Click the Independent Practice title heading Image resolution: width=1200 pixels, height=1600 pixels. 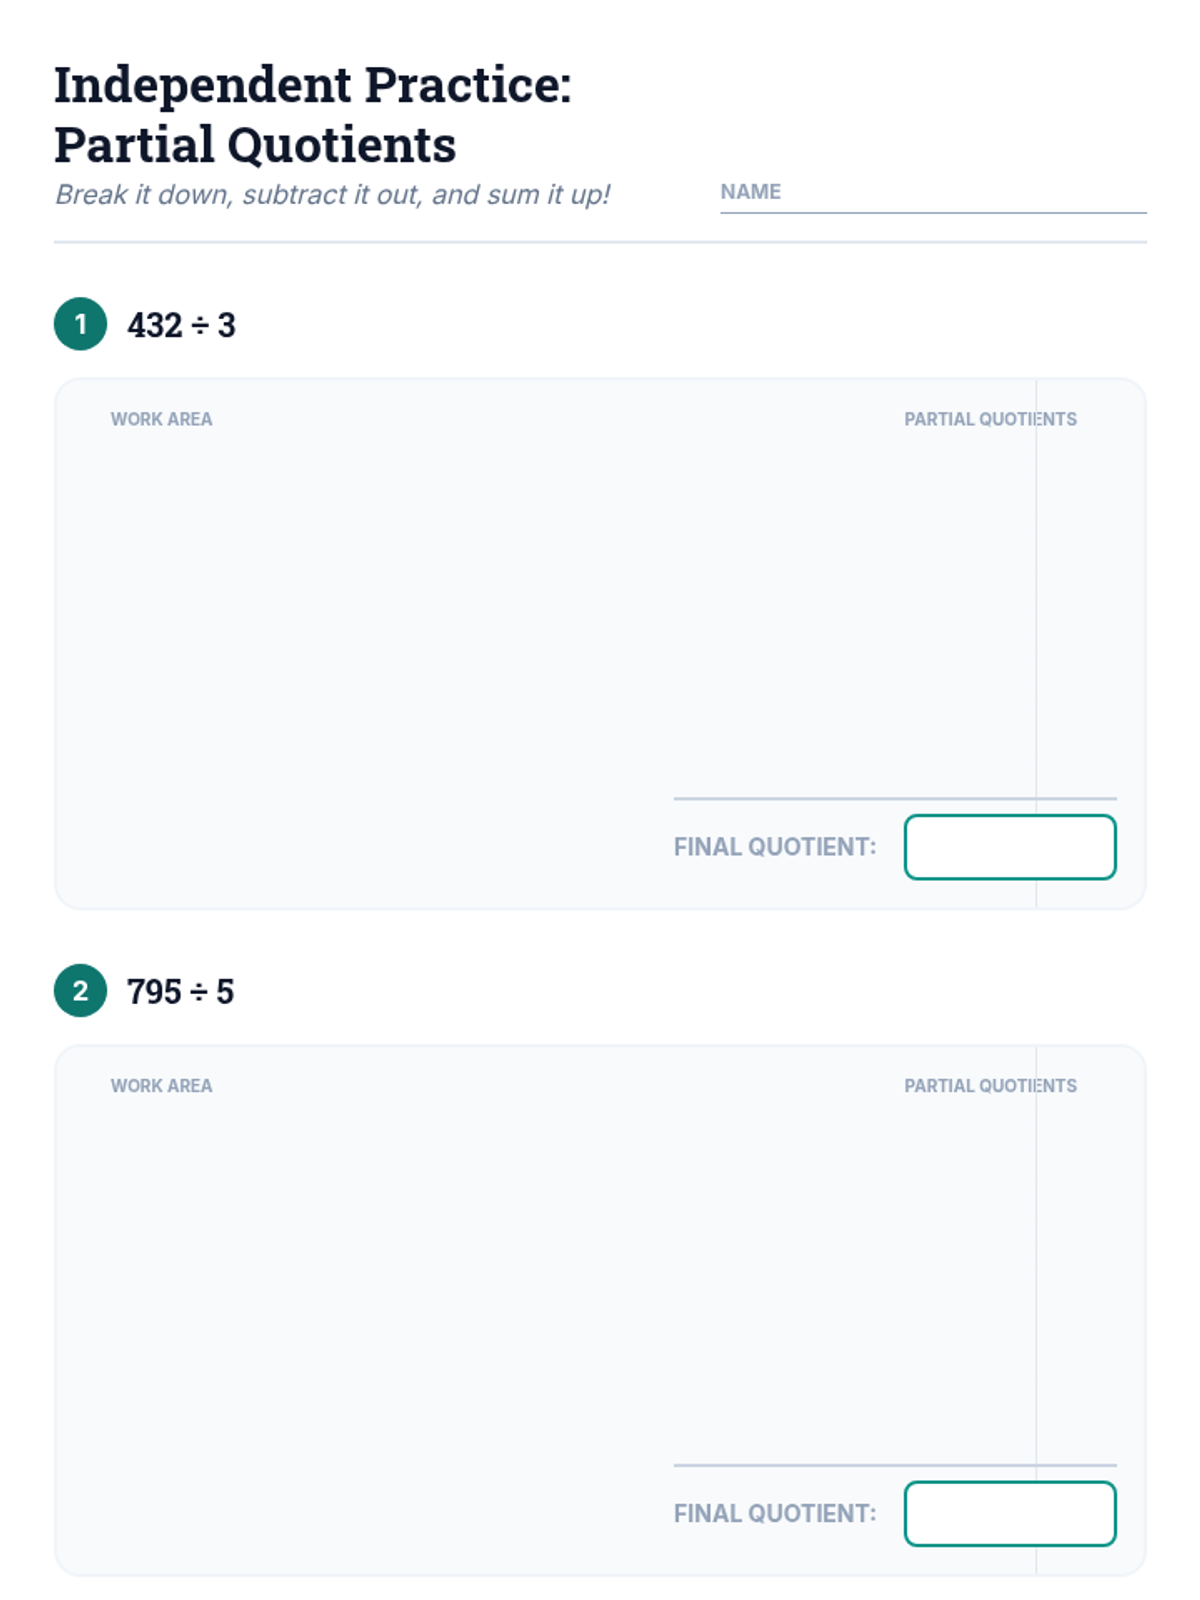pyautogui.click(x=312, y=114)
